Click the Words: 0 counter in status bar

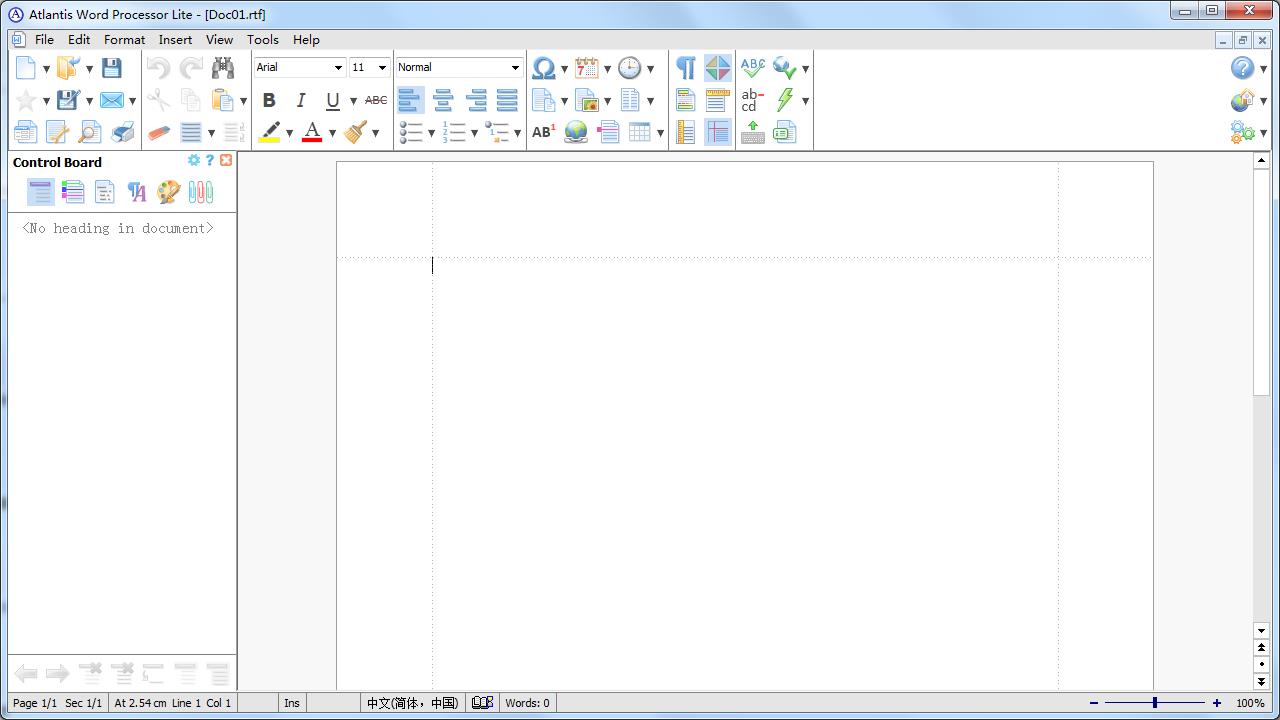[x=527, y=703]
